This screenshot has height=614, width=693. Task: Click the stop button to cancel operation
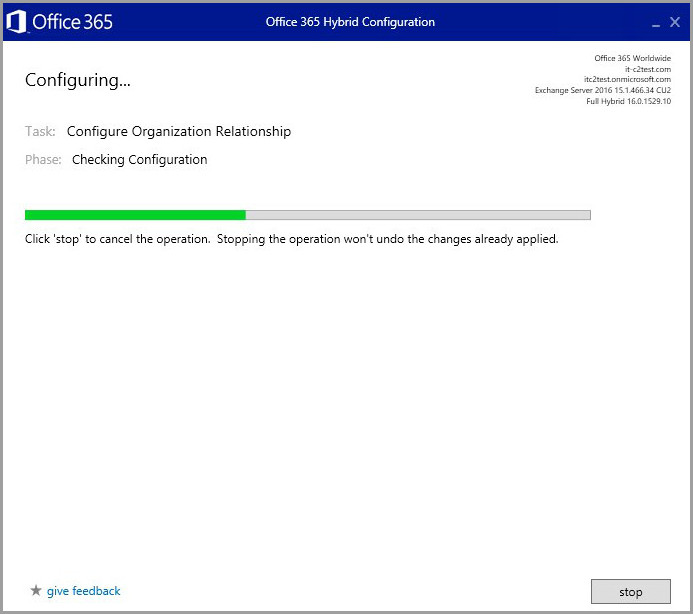coord(630,591)
